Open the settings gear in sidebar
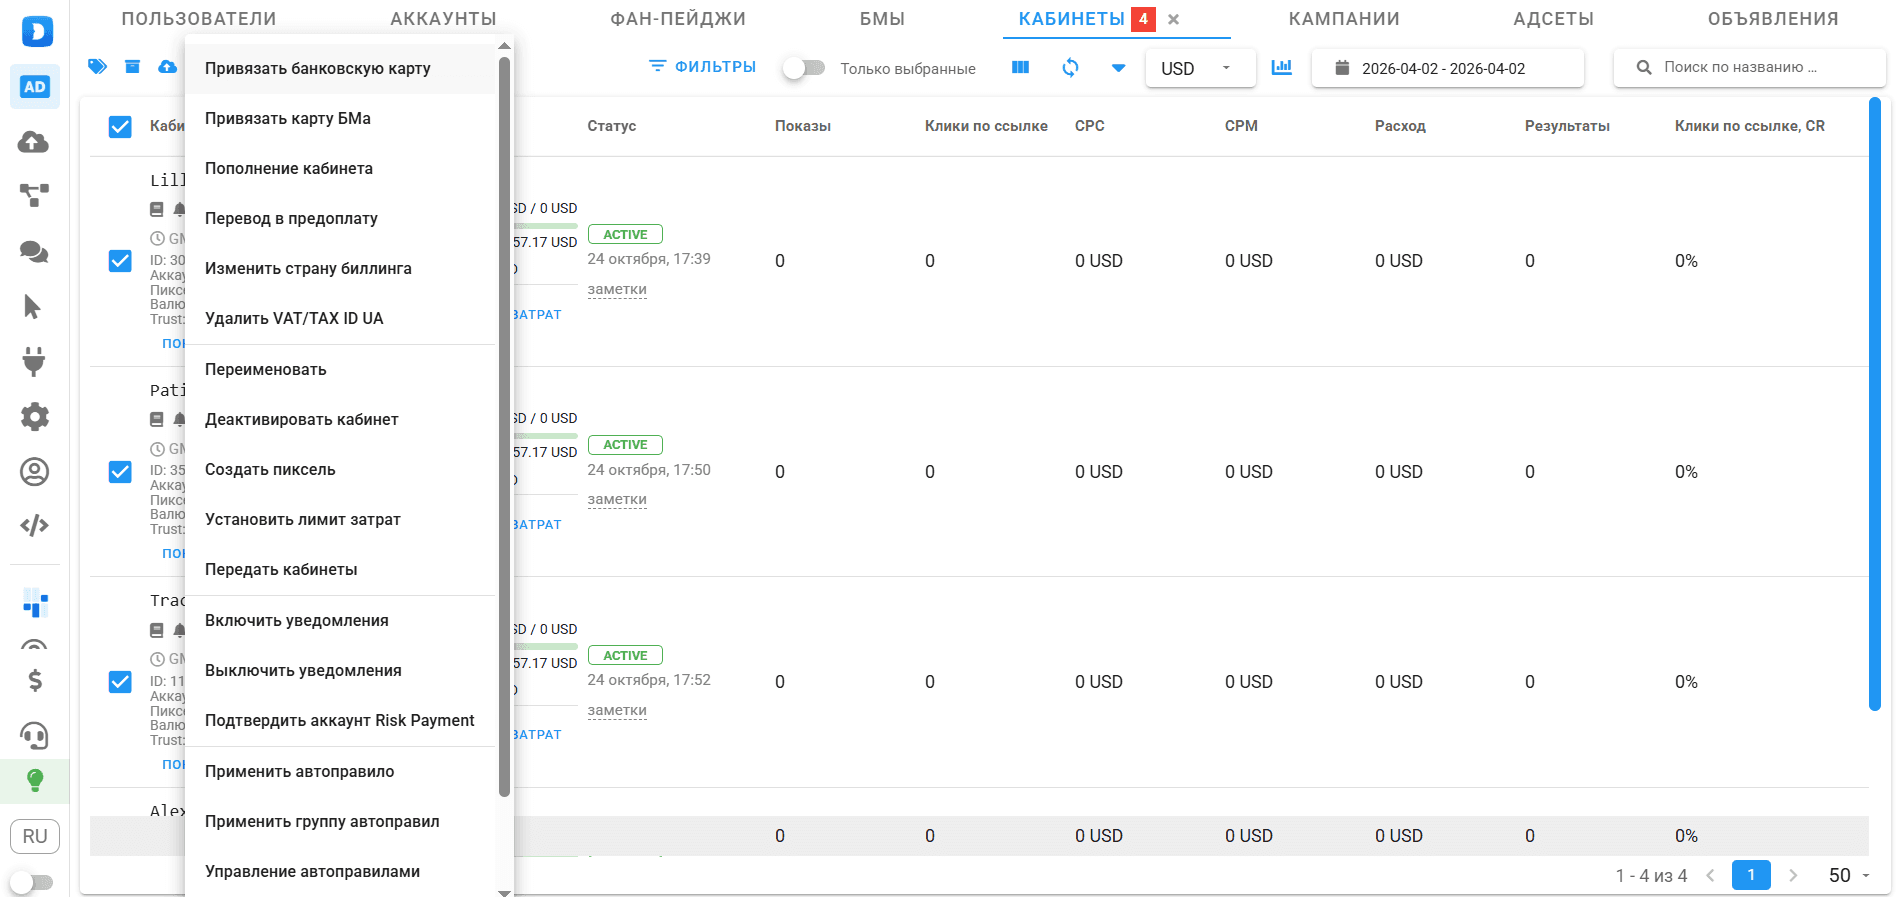1896x897 pixels. (x=34, y=416)
